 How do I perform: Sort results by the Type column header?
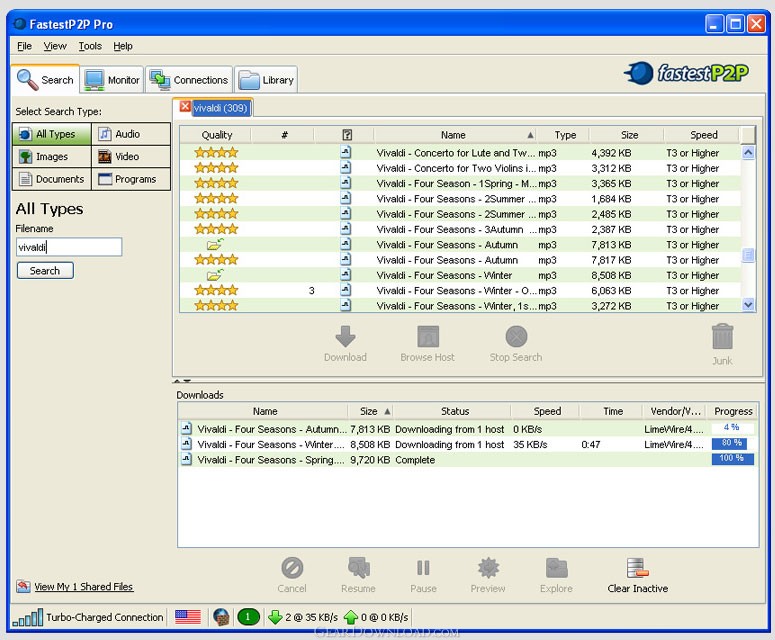click(x=564, y=135)
